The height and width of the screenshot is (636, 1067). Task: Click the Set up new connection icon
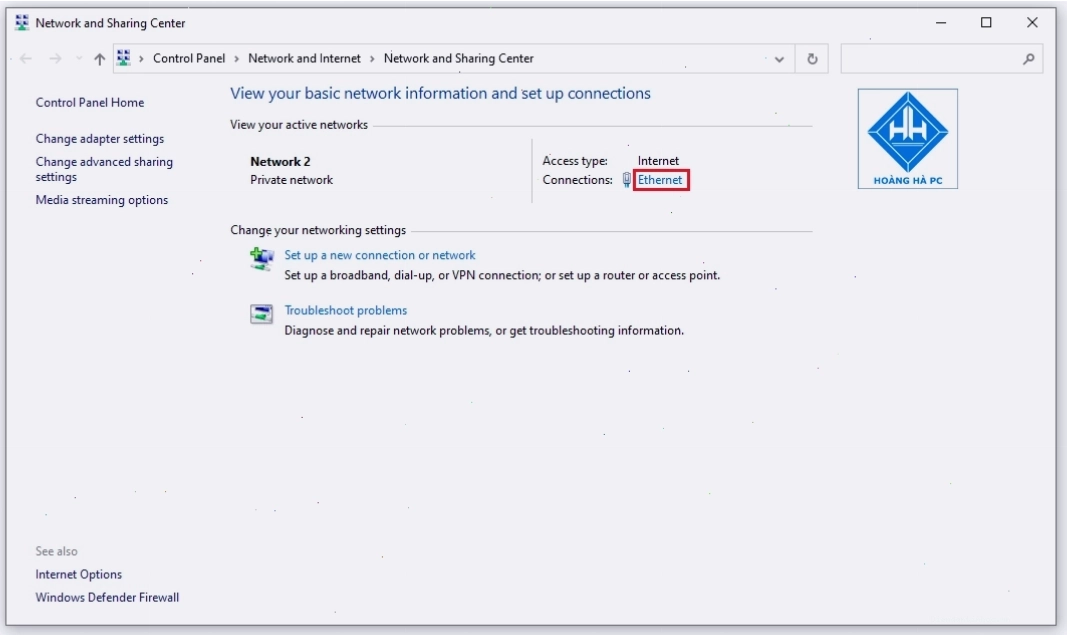click(x=261, y=258)
